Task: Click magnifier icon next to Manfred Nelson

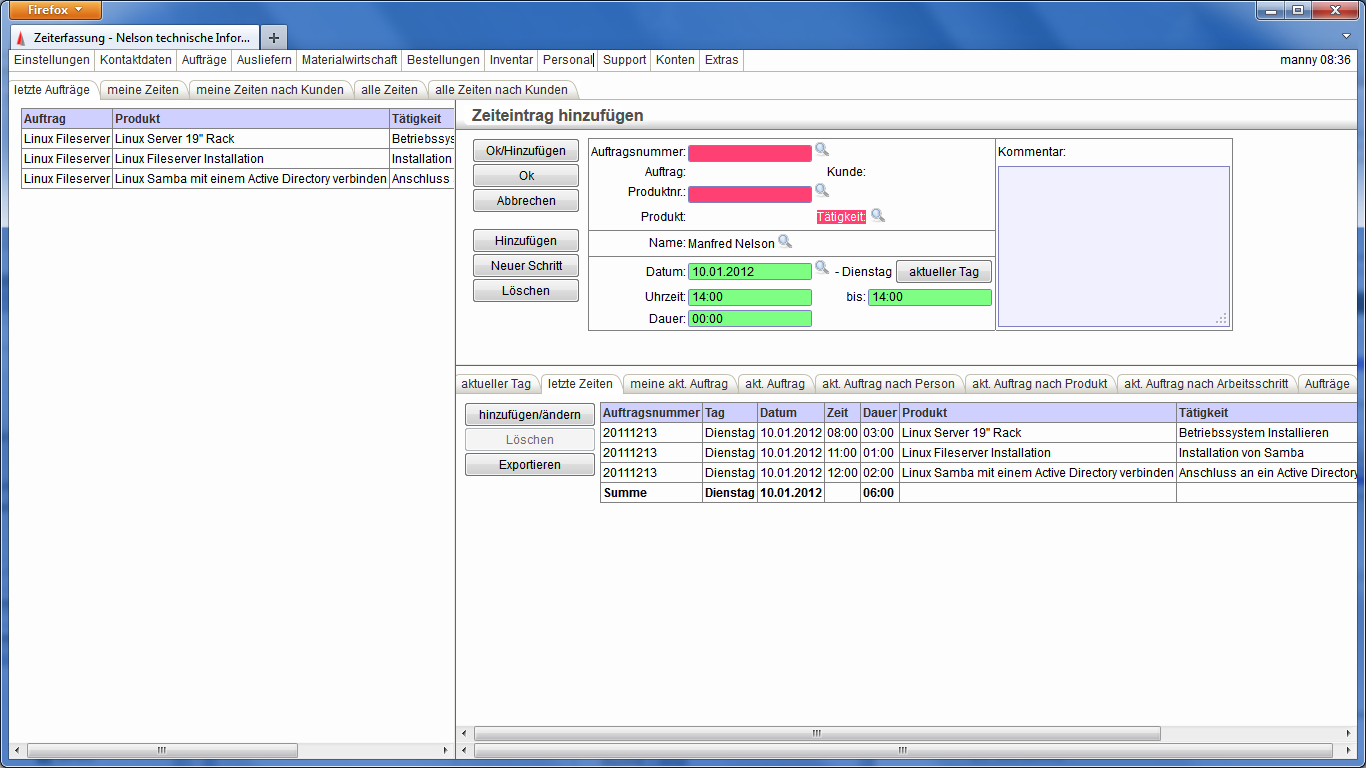Action: [x=785, y=241]
